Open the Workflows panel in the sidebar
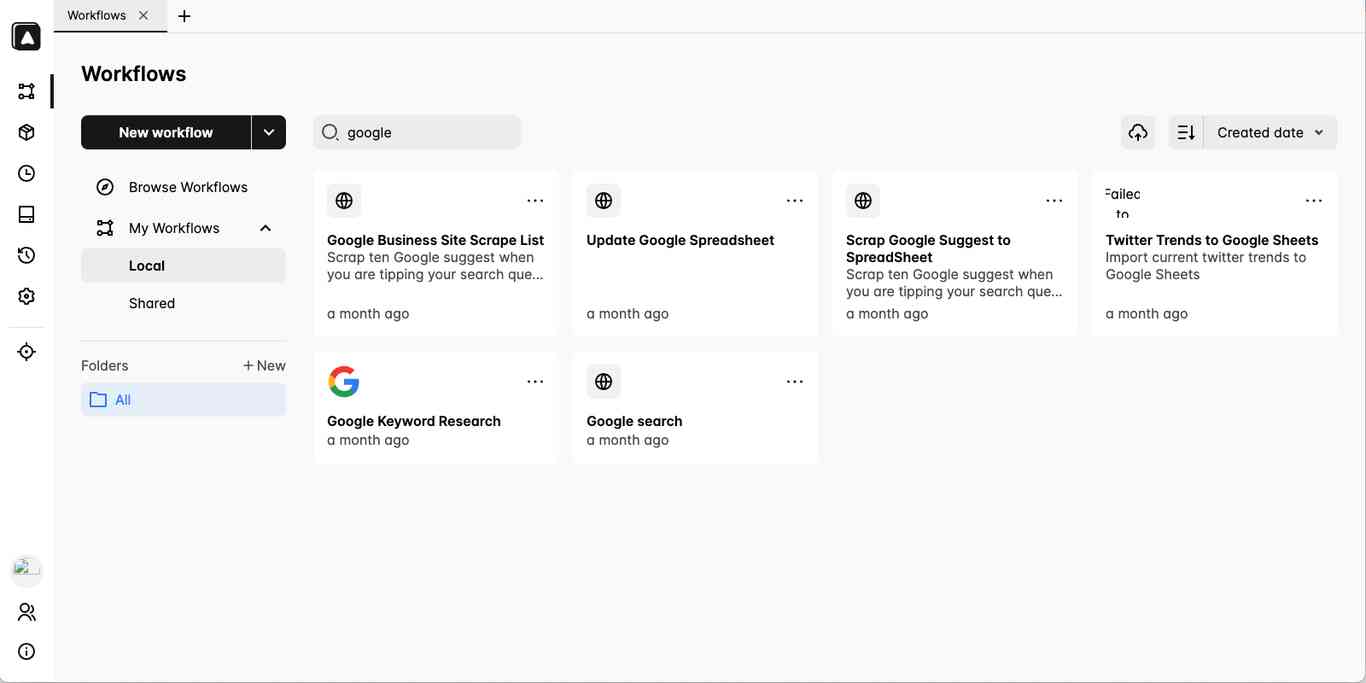This screenshot has width=1366, height=683. [25, 89]
